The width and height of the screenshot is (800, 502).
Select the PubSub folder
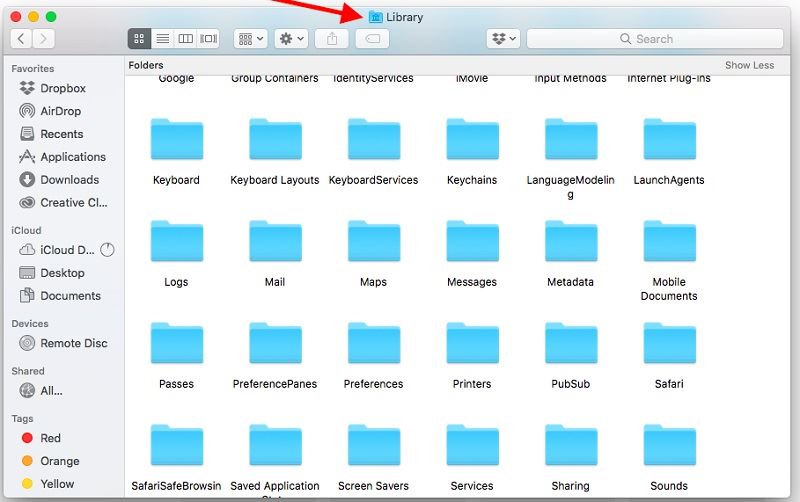[570, 343]
